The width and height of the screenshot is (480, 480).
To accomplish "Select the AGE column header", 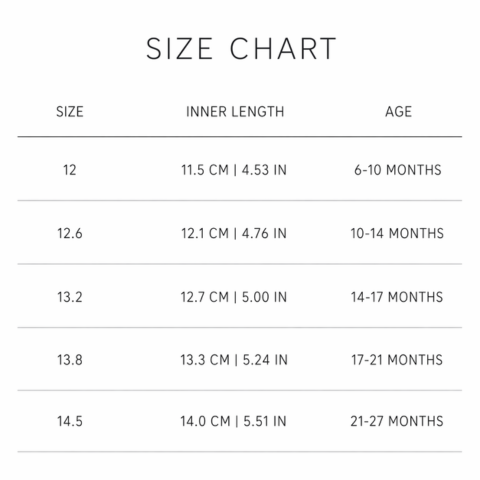I will 398,112.
